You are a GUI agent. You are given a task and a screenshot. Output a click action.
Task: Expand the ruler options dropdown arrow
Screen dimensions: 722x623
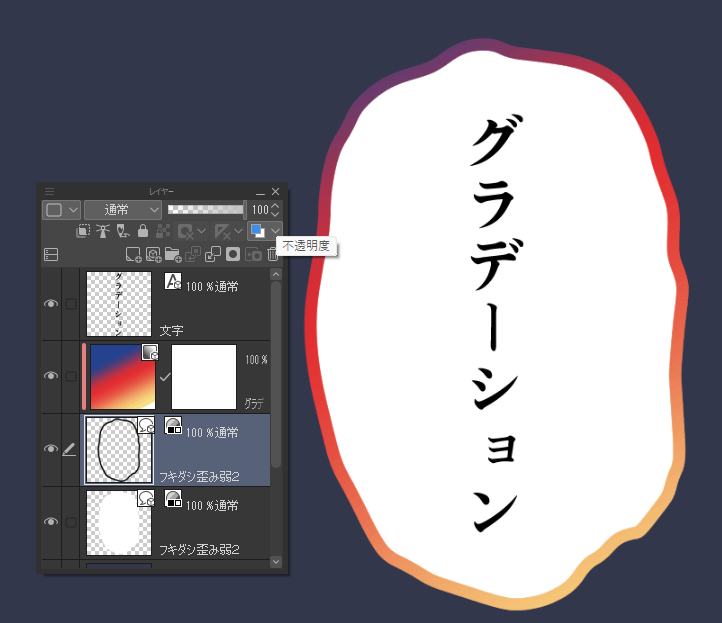point(239,231)
